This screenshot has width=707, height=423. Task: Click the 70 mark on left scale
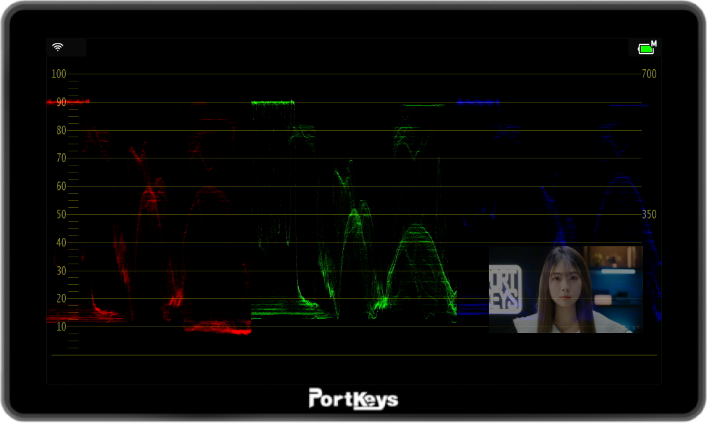coord(60,158)
